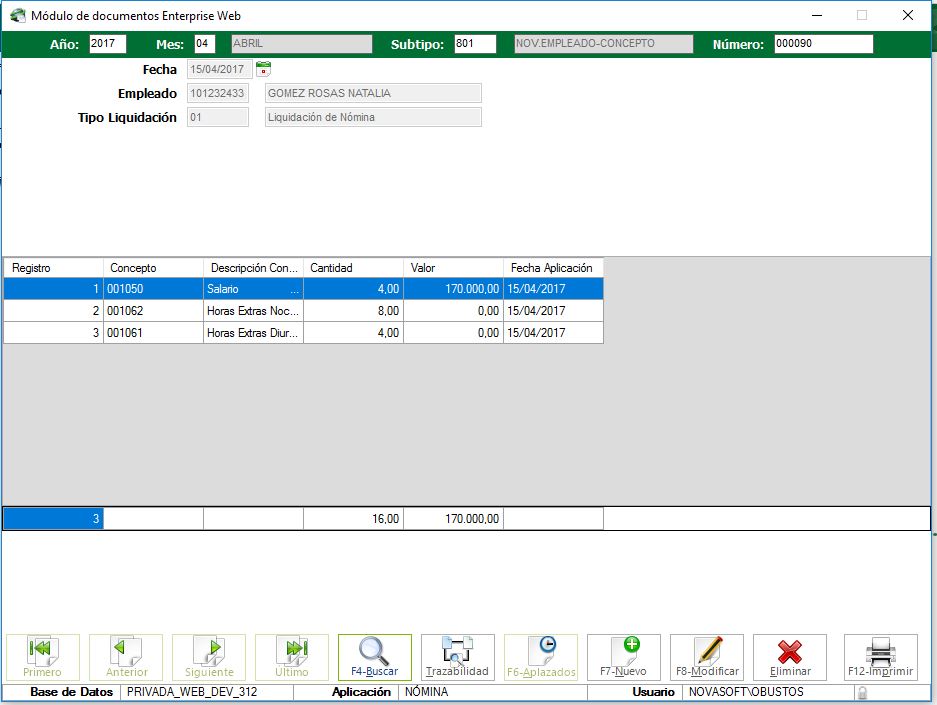Click the Concepto column header

[153, 268]
